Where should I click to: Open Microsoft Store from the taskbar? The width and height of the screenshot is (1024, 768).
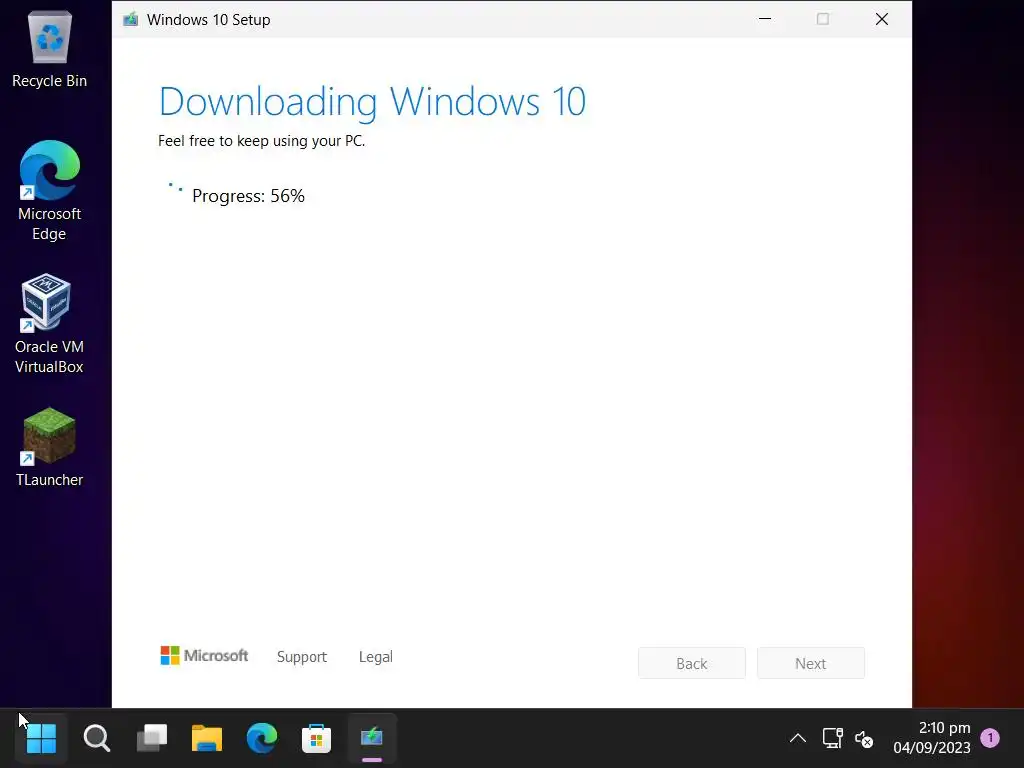(316, 739)
